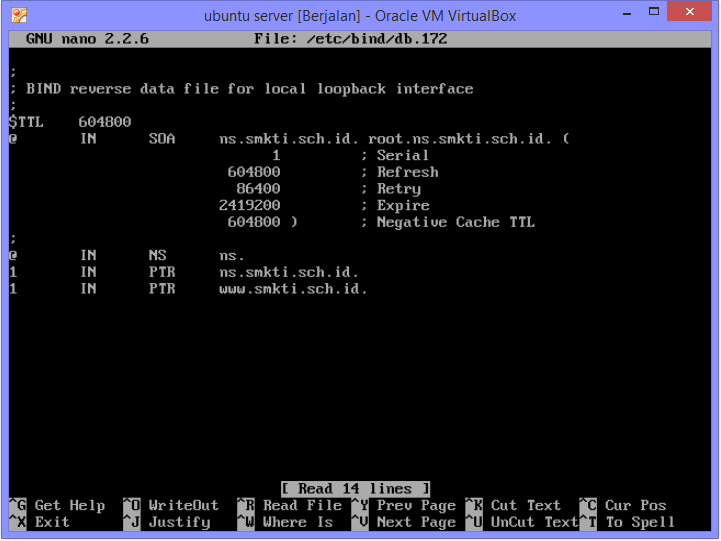Click 'root.ns.smkti.sch.id.' in the SOA line
Screen dimensions: 721x541
point(460,139)
